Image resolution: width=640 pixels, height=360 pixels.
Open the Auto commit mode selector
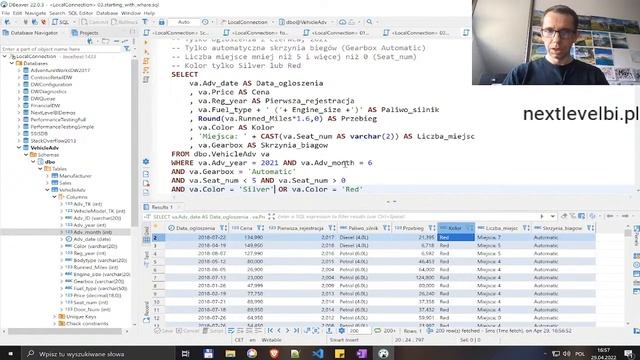tap(184, 22)
